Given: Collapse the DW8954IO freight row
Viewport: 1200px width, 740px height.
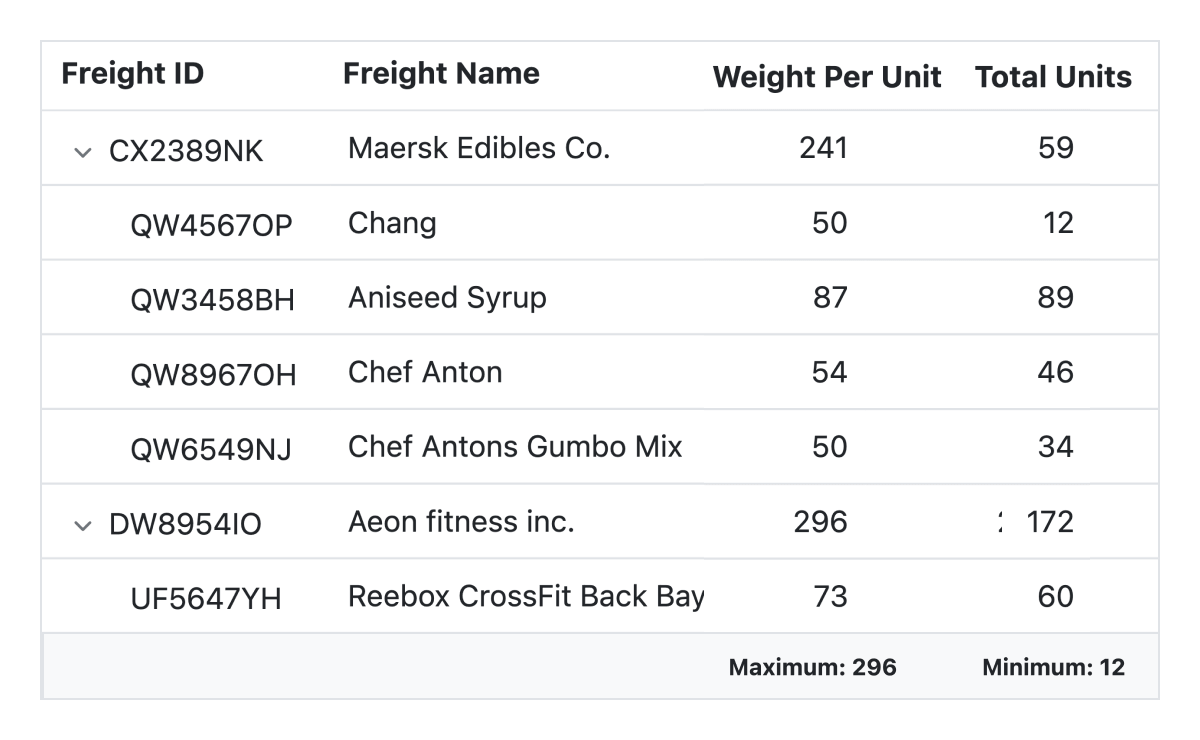Looking at the screenshot, I should (82, 526).
